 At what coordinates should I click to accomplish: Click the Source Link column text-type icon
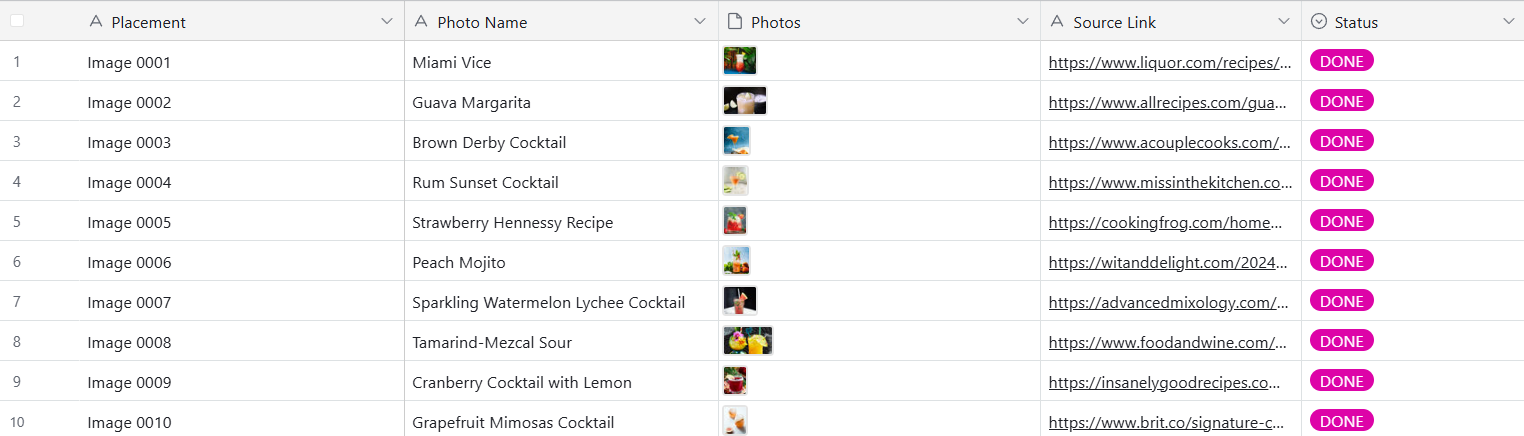point(1057,22)
